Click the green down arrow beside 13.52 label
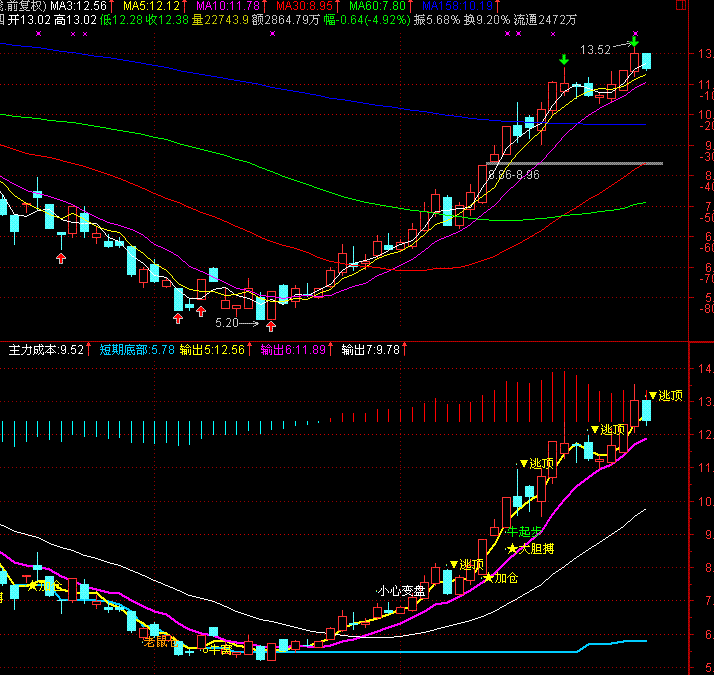Image resolution: width=714 pixels, height=677 pixels. pyautogui.click(x=634, y=42)
